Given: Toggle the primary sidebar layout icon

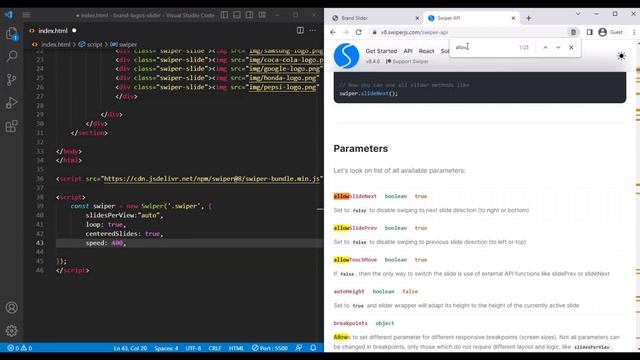Looking at the screenshot, I should click(x=224, y=15).
